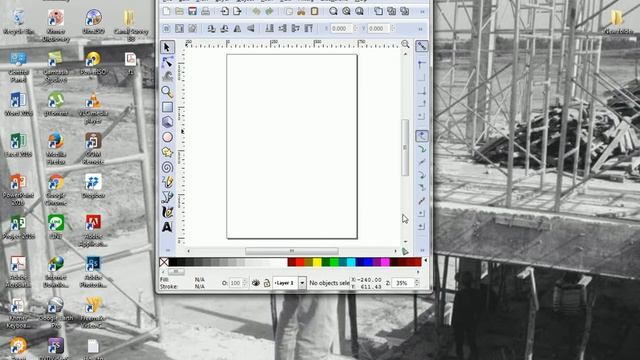Open Mozilla Firefox desktop shortcut
Viewport: 640px width, 360px height.
coord(56,148)
